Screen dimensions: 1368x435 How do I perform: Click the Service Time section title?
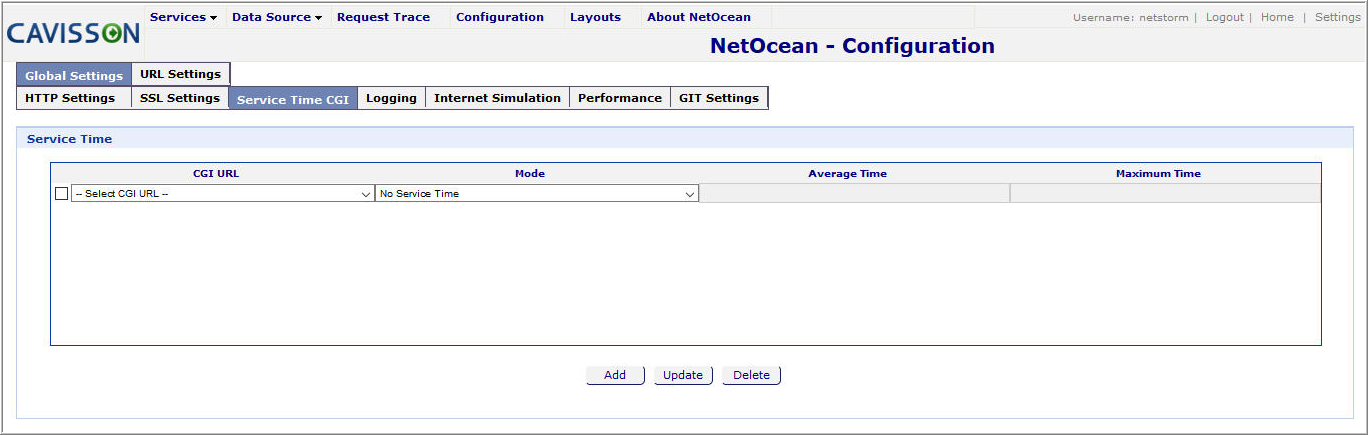[x=69, y=139]
